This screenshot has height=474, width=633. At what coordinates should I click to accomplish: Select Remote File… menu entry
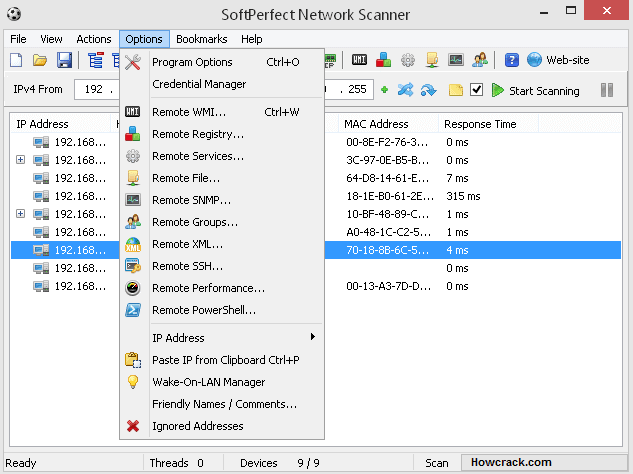[x=222, y=178]
